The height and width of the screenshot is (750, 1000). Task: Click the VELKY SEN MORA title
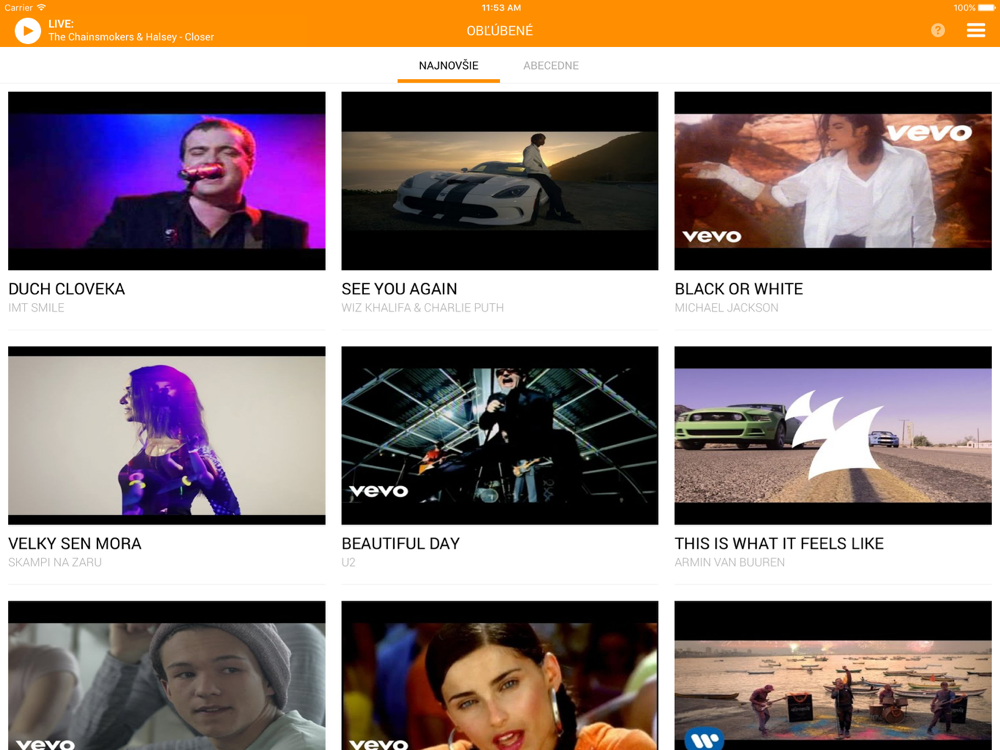point(75,543)
